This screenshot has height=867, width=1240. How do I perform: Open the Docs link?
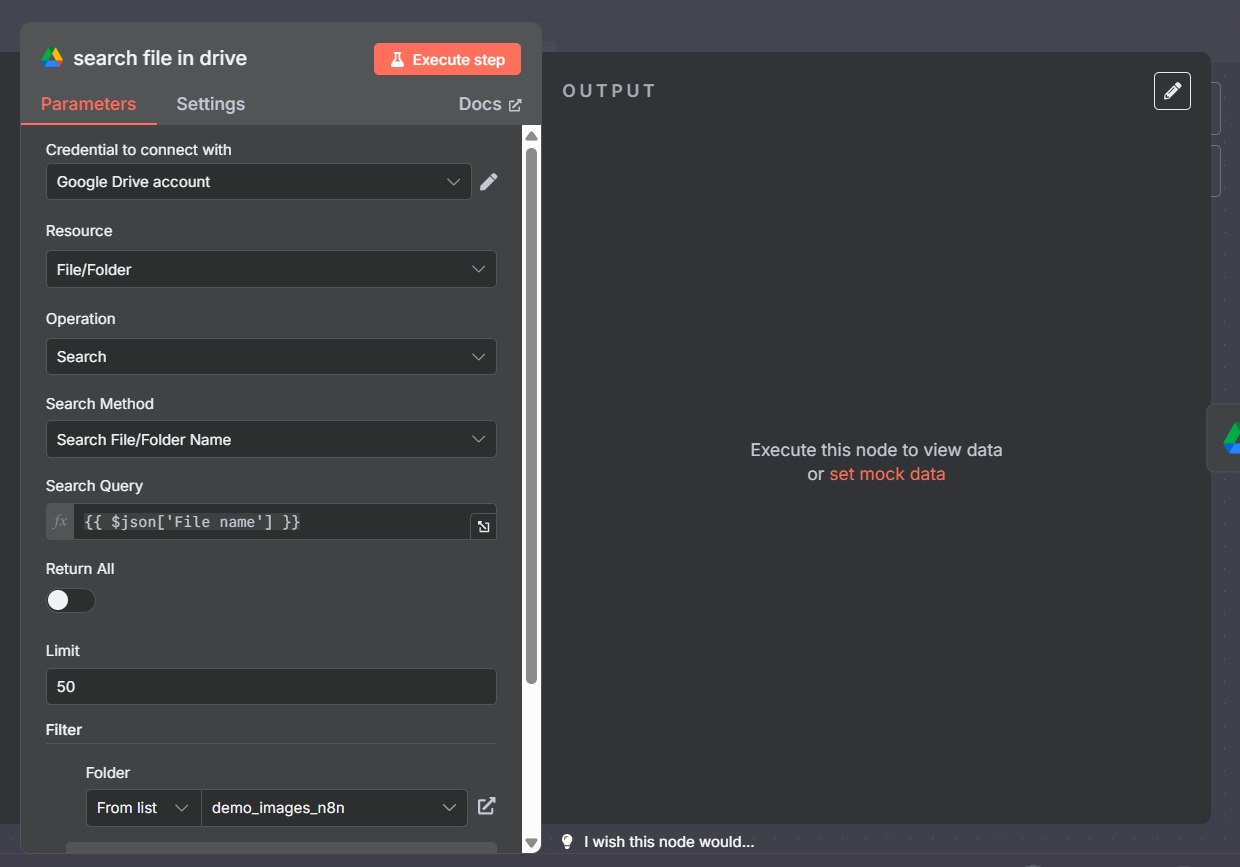pos(490,104)
